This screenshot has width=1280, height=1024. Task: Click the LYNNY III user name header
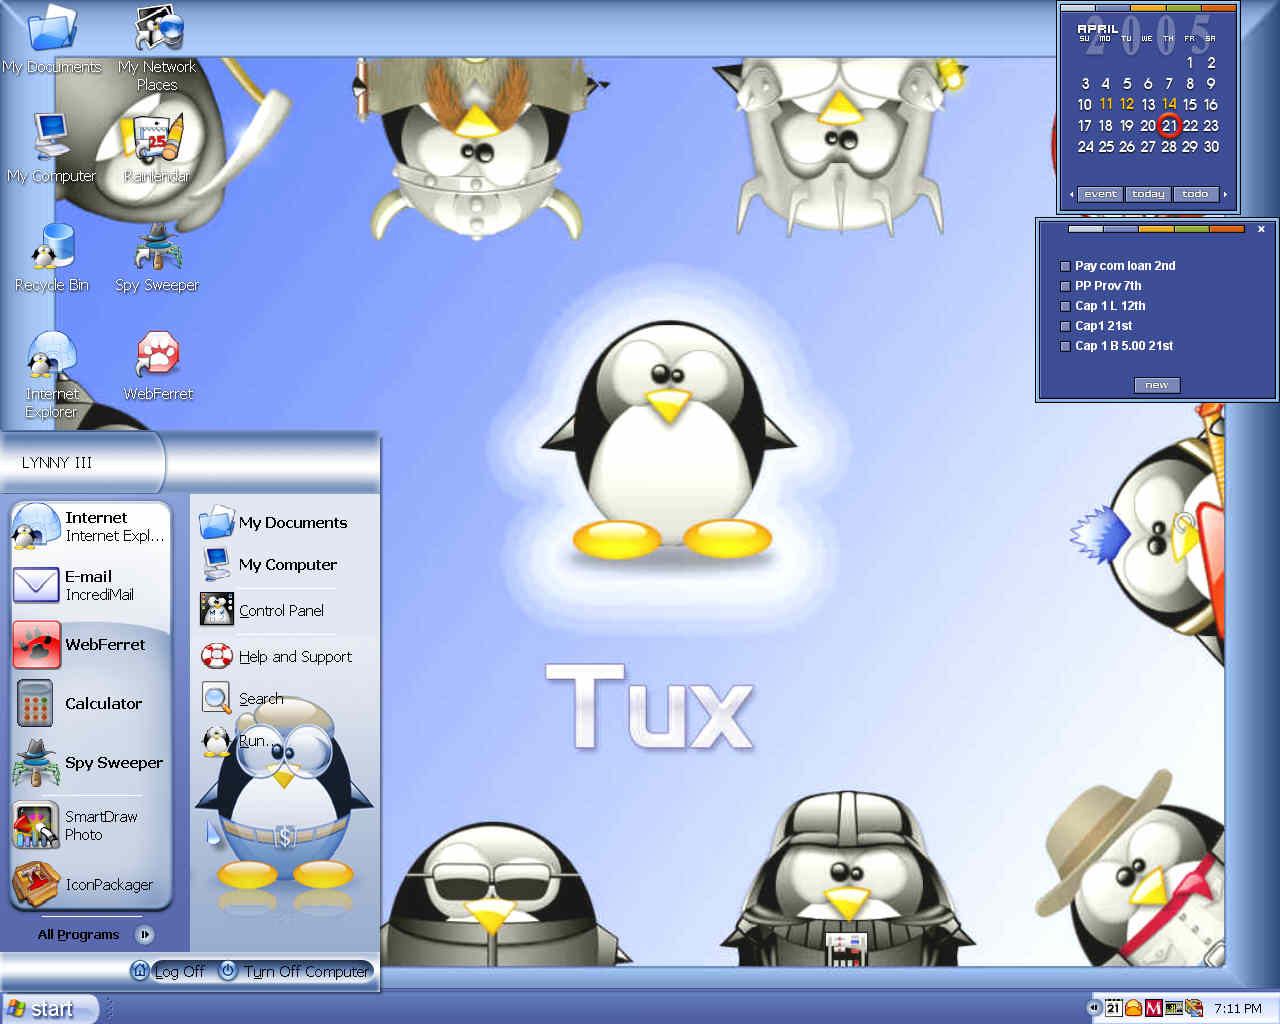57,463
